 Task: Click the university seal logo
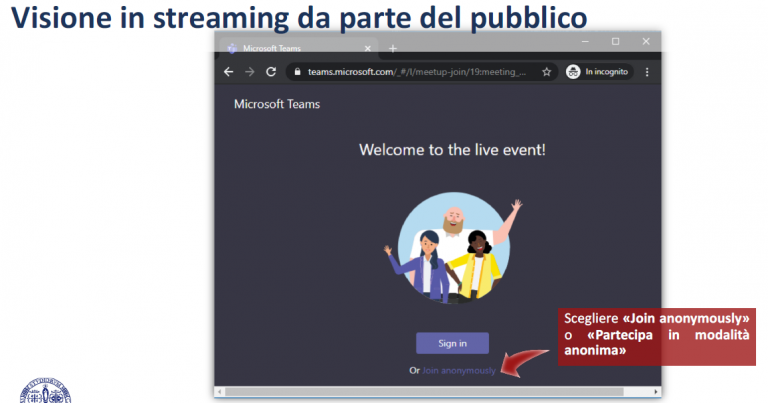pos(44,391)
